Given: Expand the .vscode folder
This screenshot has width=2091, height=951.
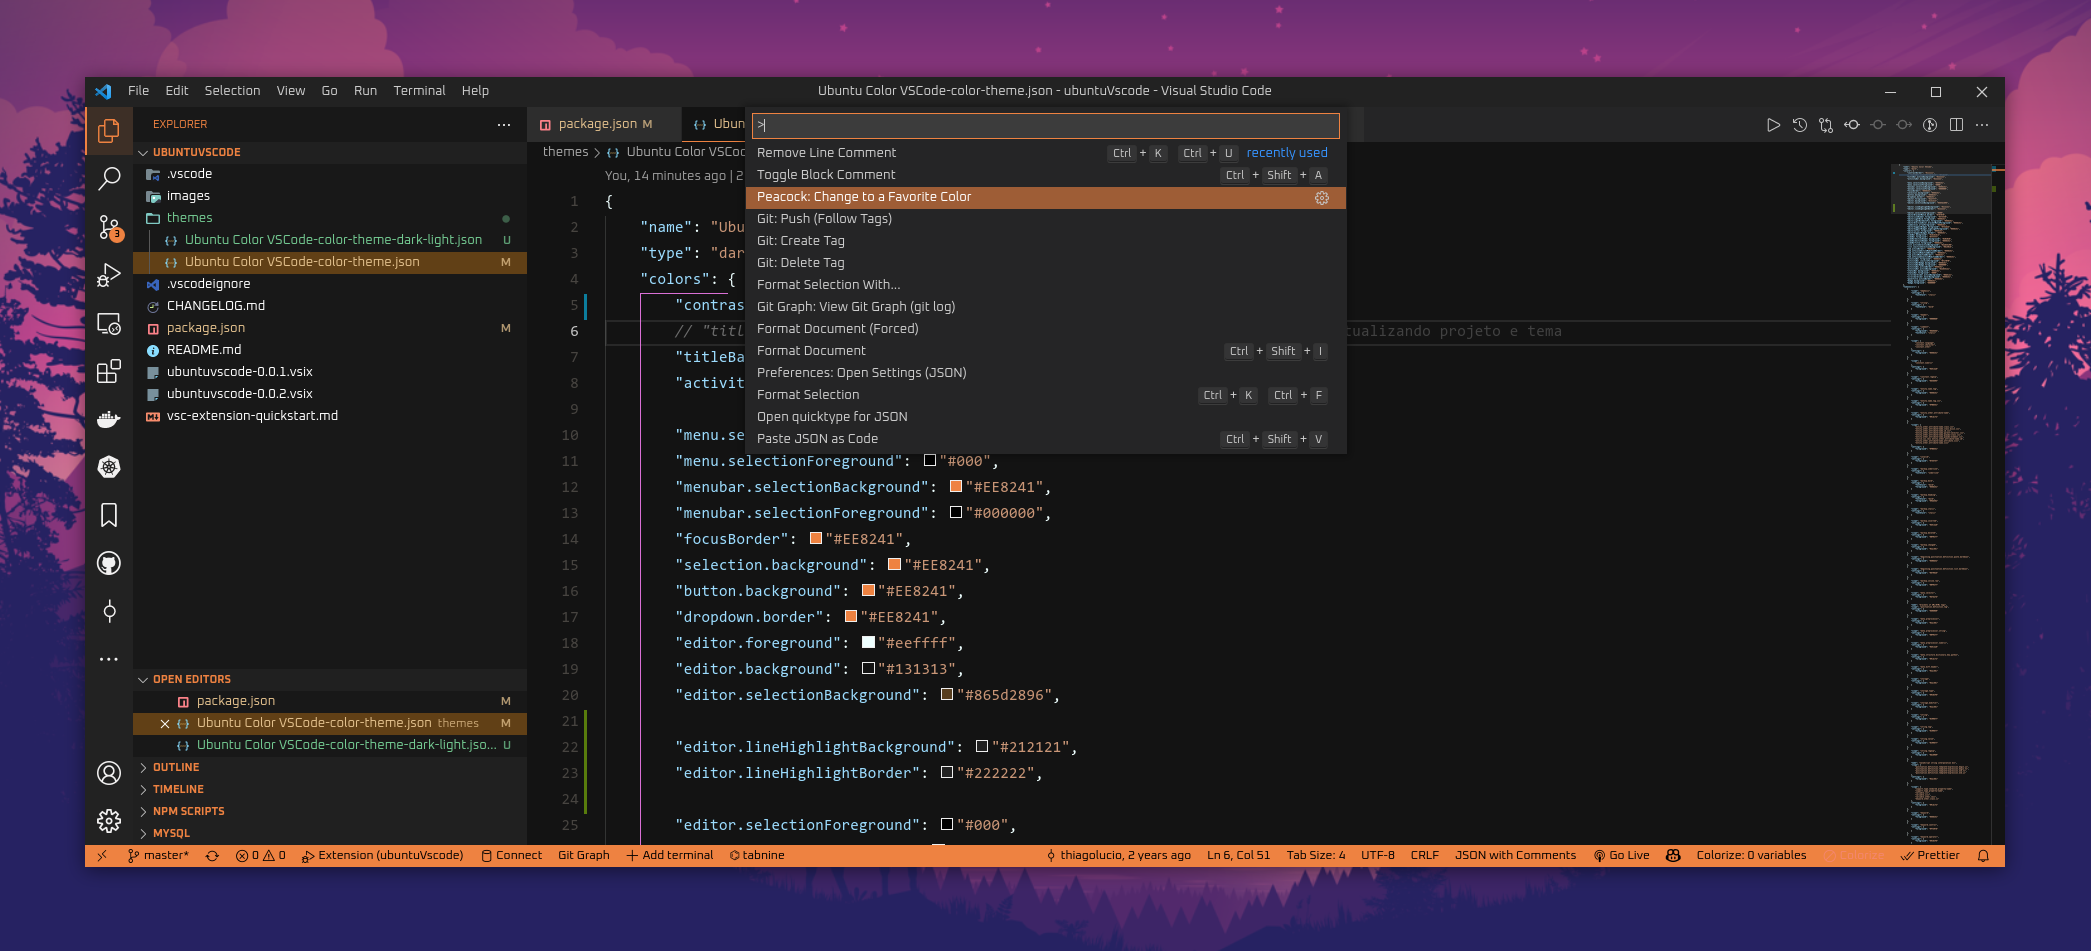Looking at the screenshot, I should [x=330, y=174].
